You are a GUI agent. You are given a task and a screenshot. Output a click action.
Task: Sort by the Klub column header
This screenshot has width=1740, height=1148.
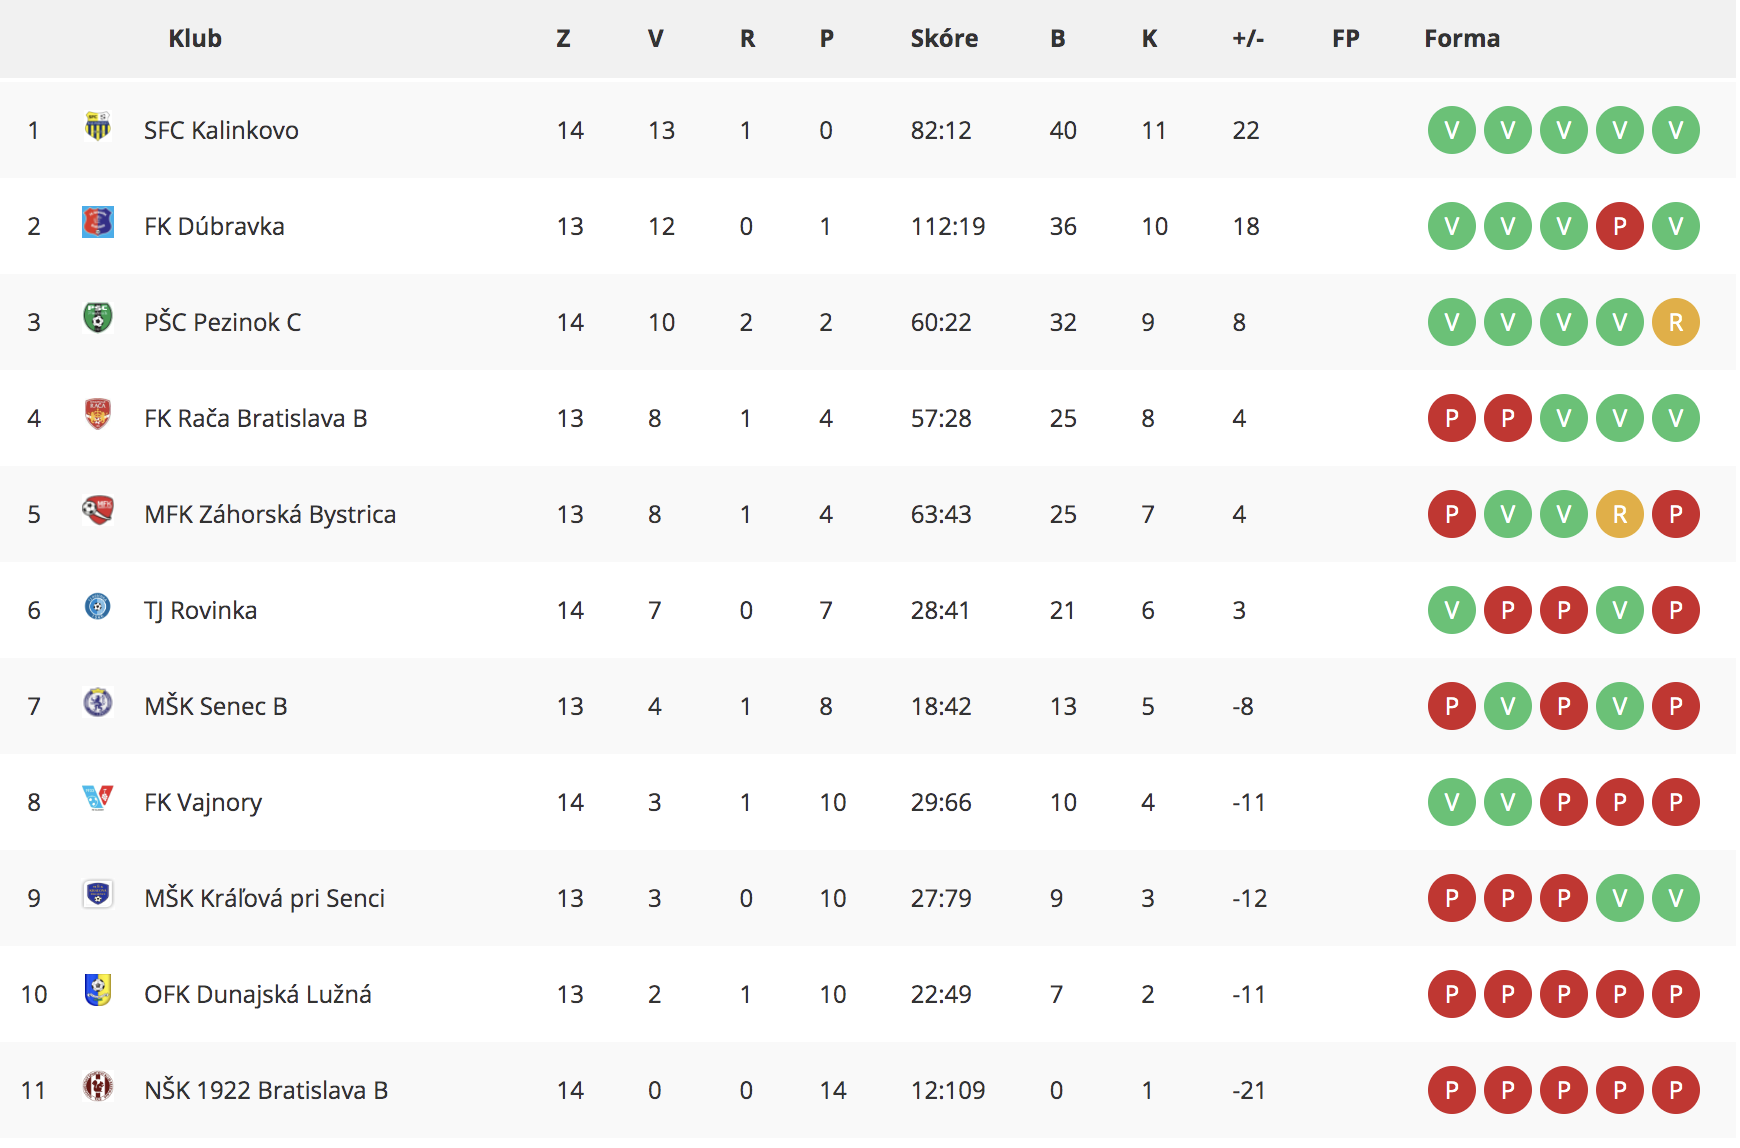(195, 39)
